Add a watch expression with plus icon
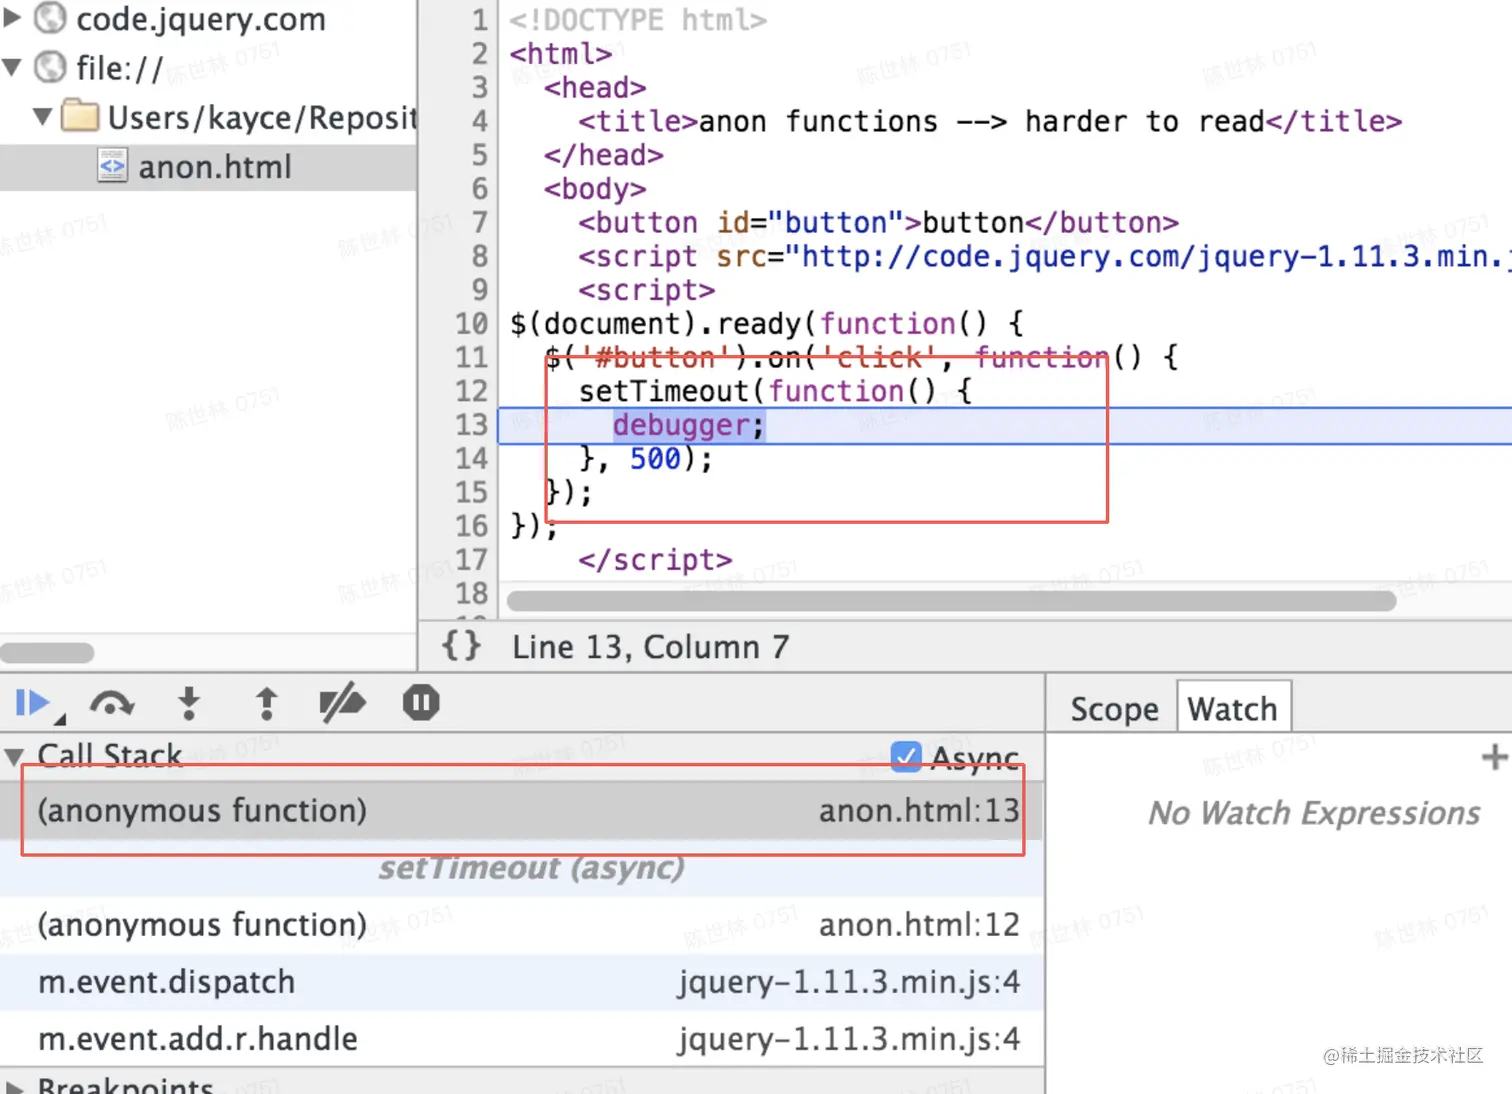The image size is (1512, 1094). coord(1494,757)
